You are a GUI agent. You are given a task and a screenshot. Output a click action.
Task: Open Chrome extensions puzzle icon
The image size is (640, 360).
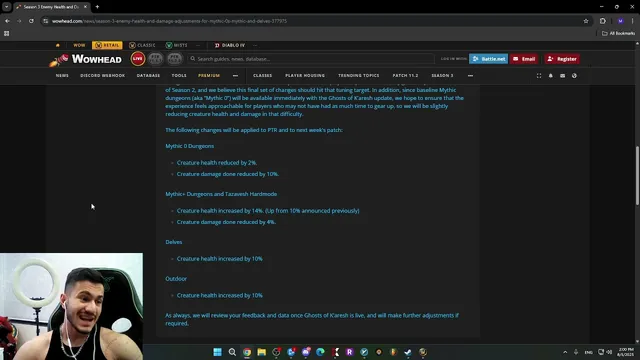pos(603,21)
